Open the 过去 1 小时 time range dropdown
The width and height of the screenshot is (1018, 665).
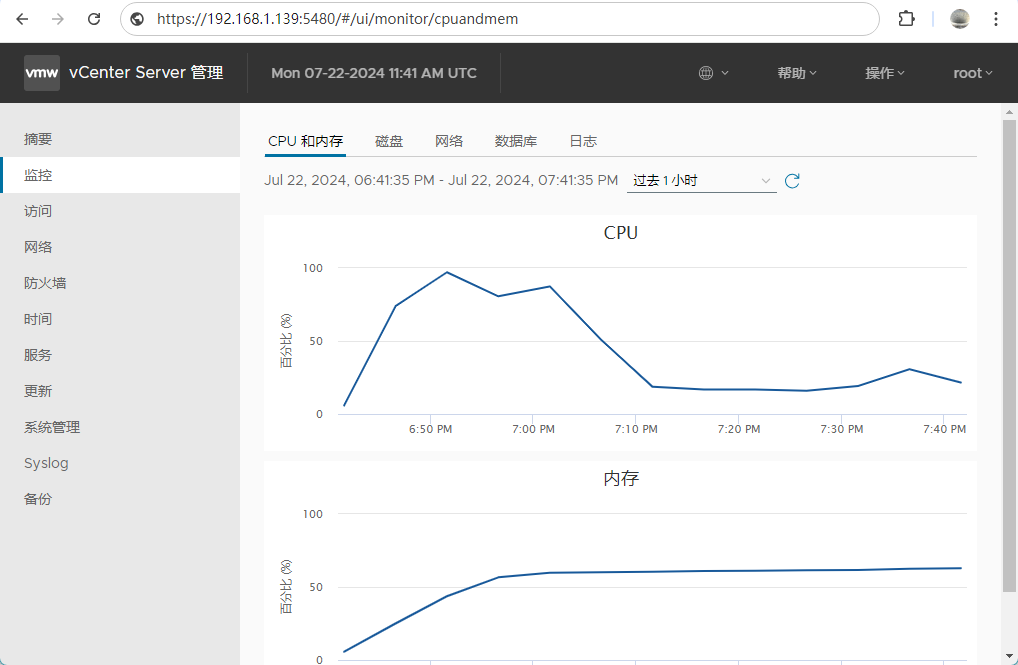[701, 181]
